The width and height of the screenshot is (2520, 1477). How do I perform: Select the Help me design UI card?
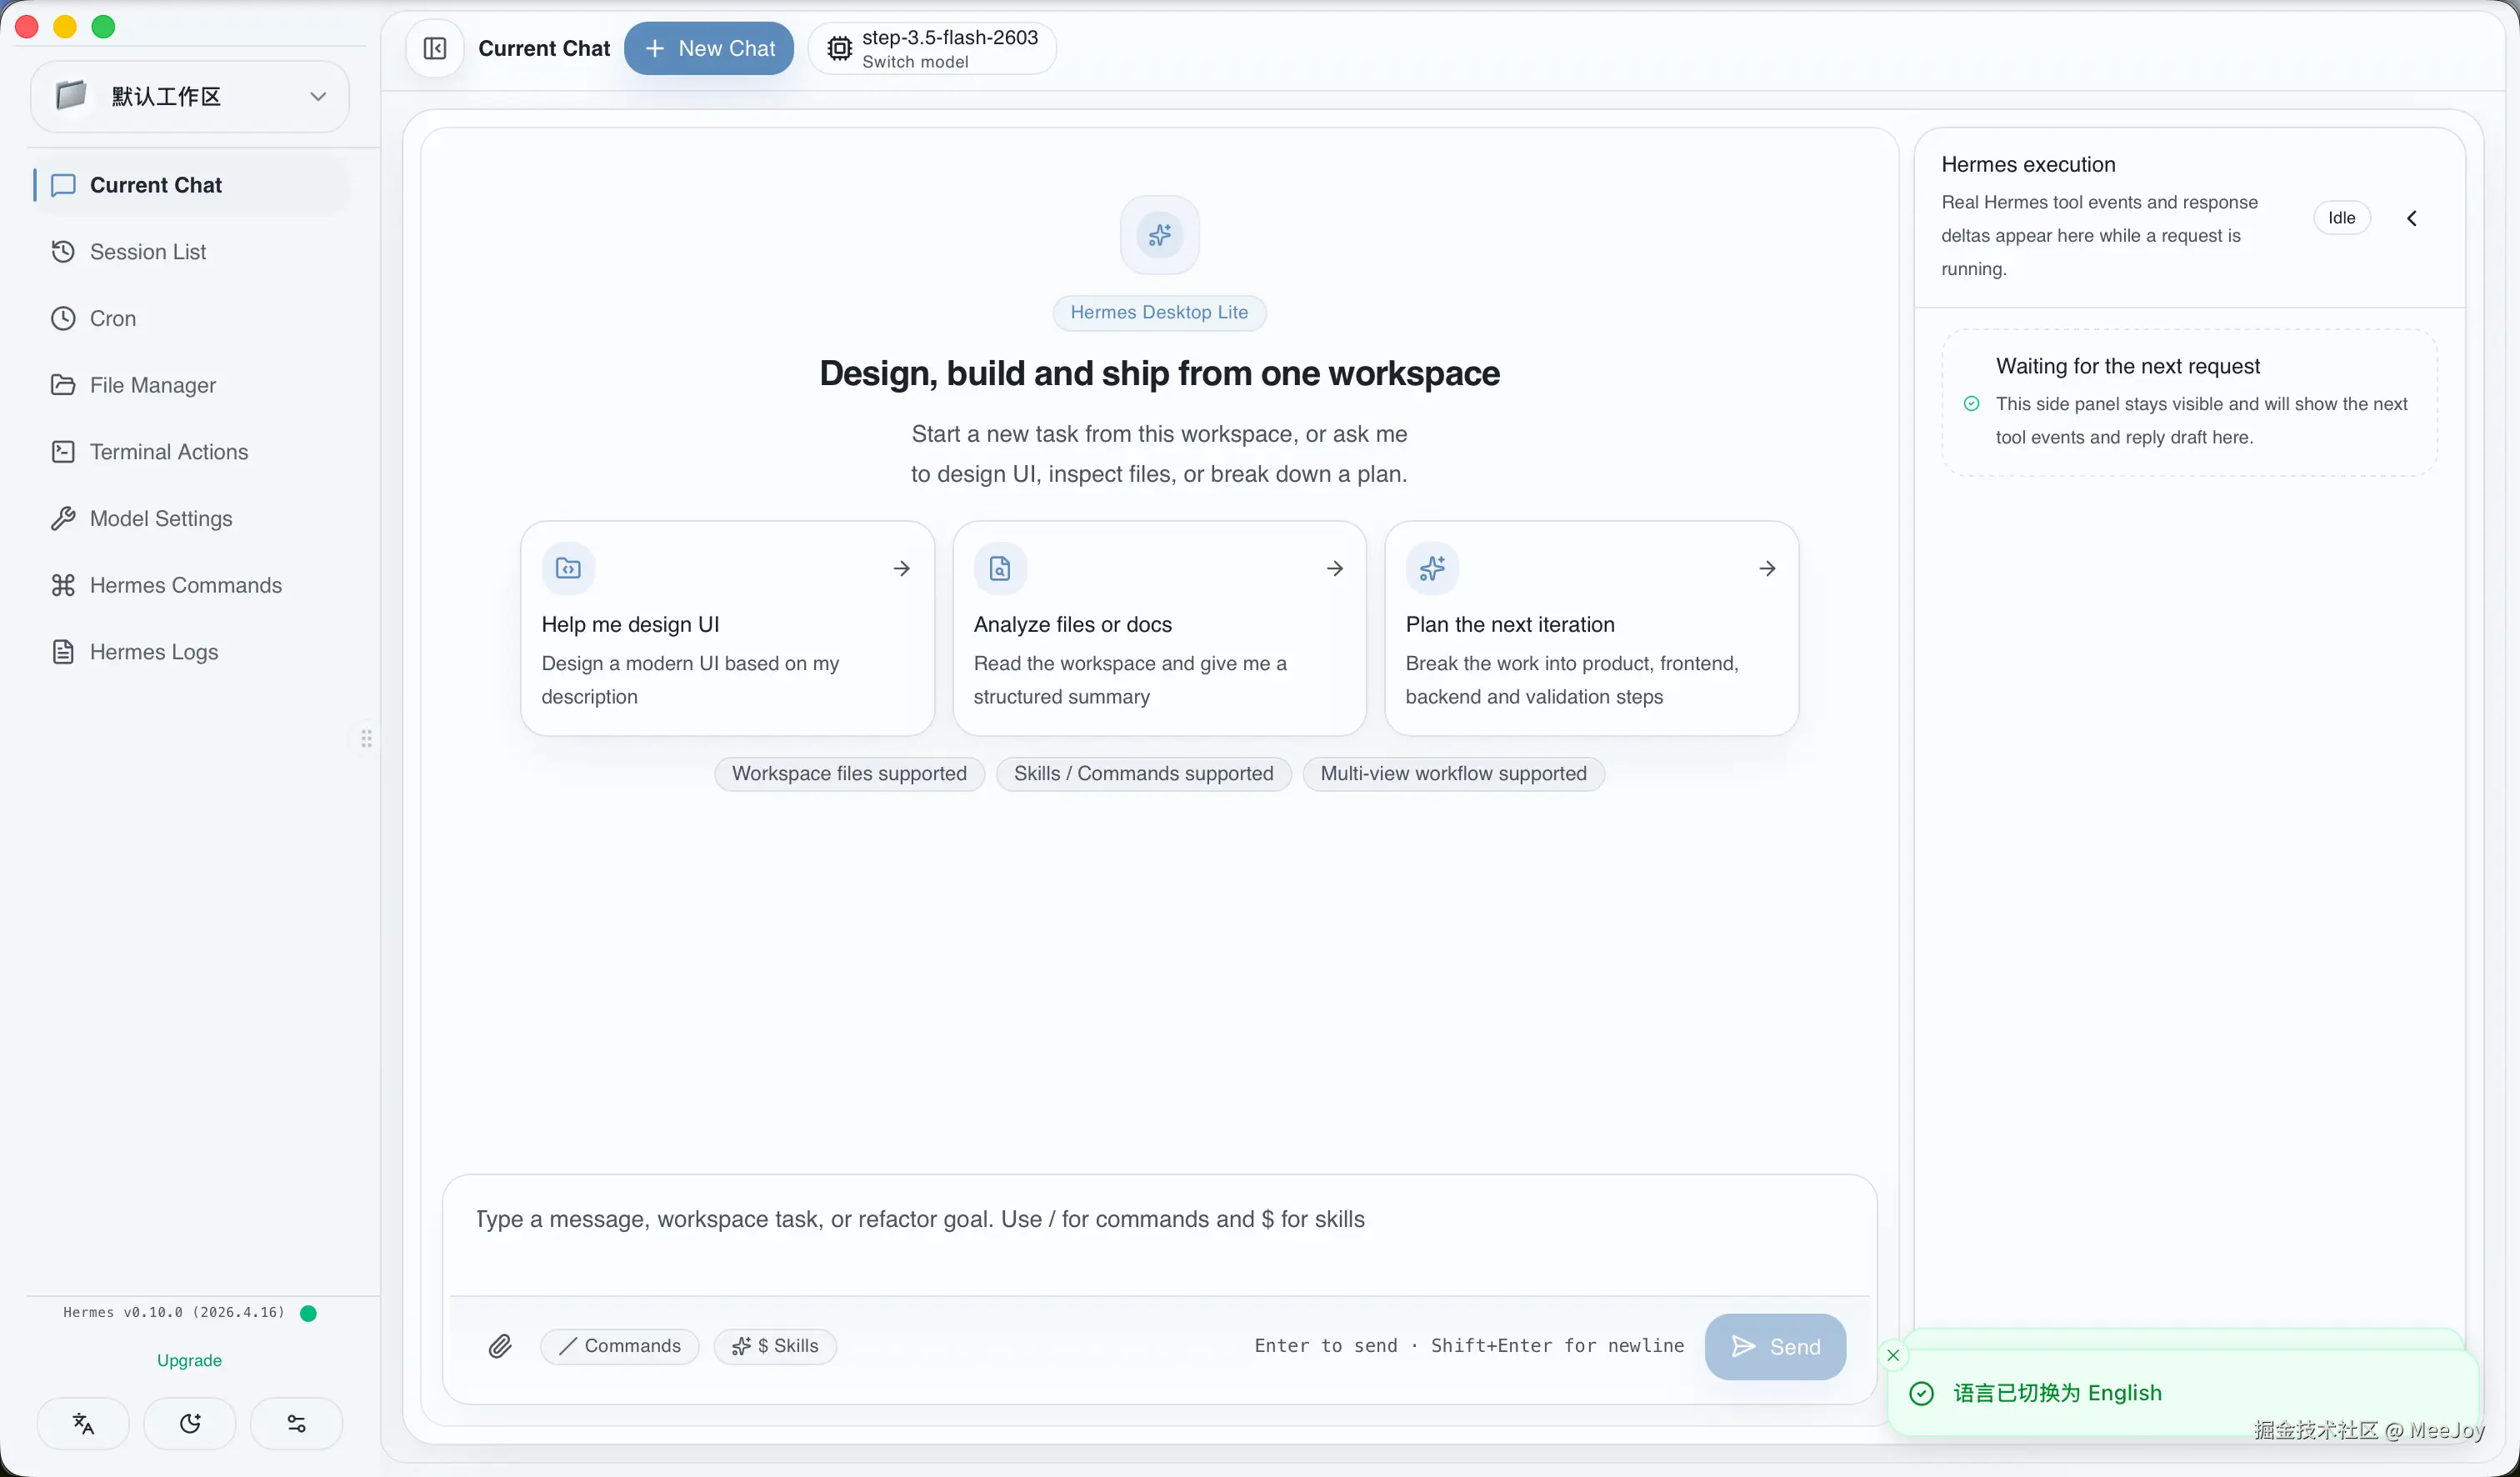[727, 628]
